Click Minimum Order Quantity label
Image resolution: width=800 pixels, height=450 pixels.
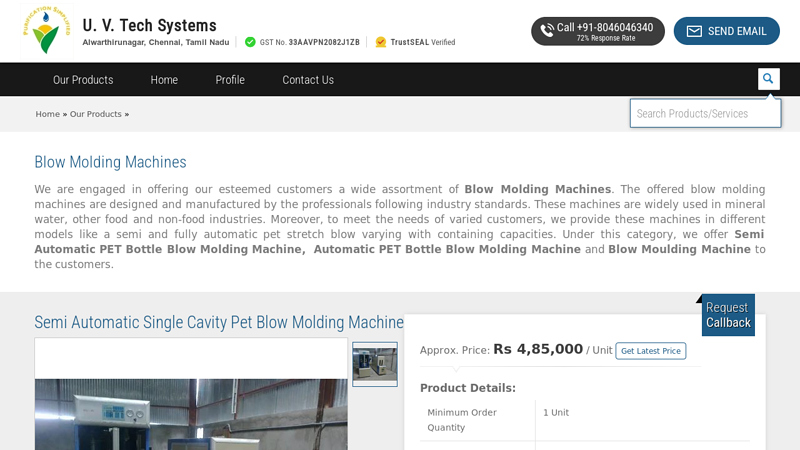coord(462,420)
